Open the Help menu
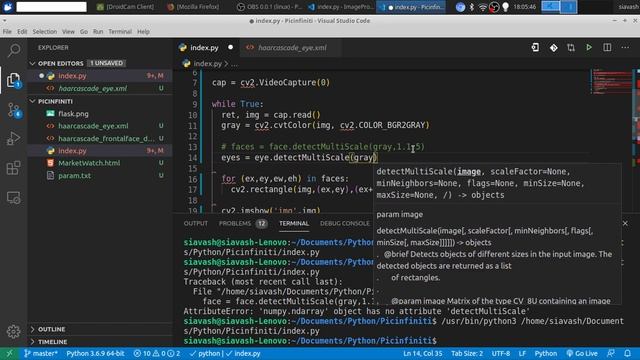This screenshot has width=640, height=360. coord(143,31)
